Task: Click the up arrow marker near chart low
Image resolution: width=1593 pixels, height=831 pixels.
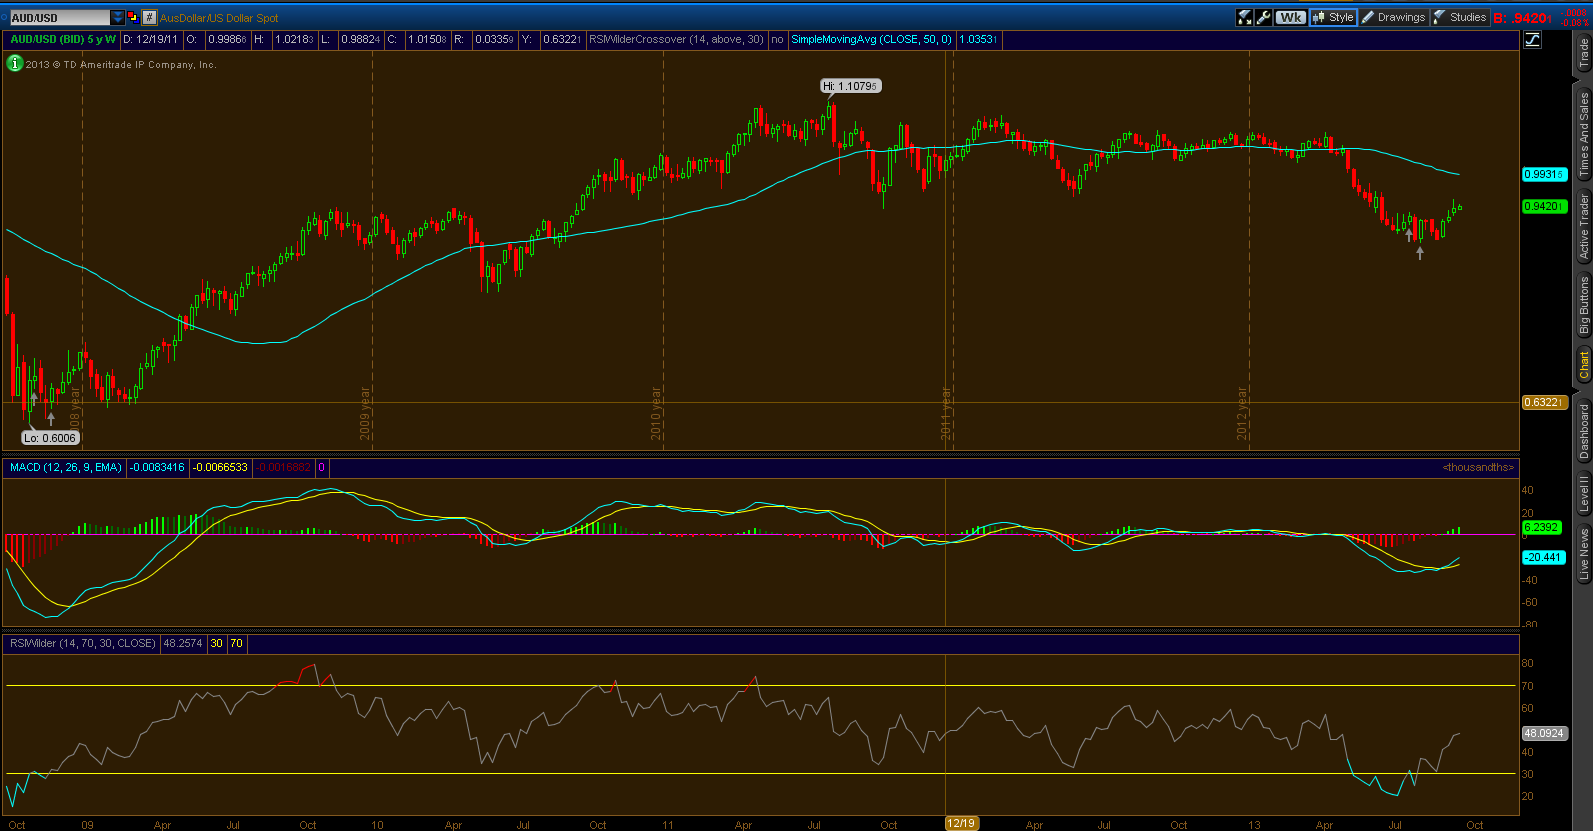Action: click(51, 418)
